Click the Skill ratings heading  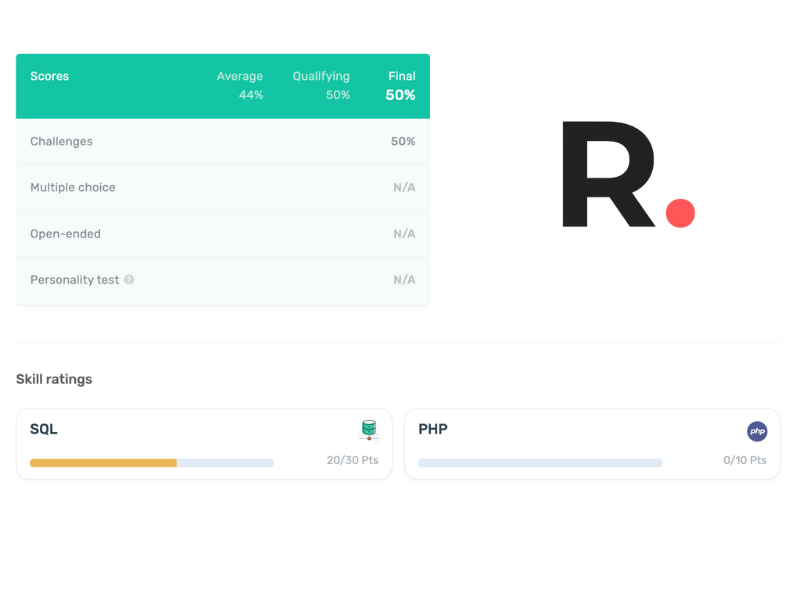click(54, 379)
